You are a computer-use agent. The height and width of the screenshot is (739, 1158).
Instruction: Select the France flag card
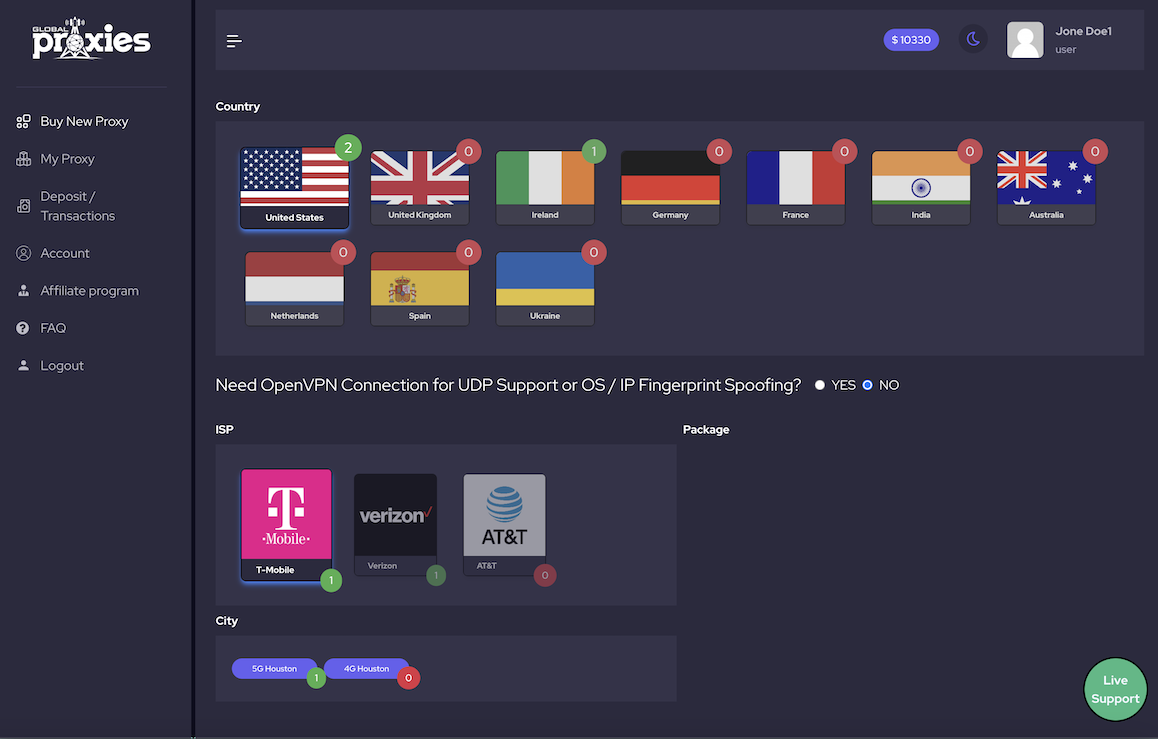(x=795, y=188)
